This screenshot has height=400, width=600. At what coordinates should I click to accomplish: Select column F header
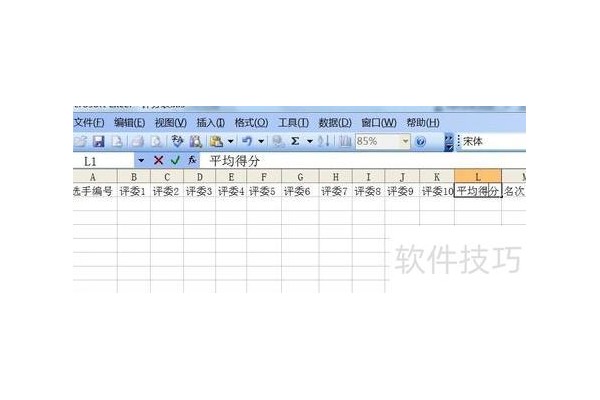(x=264, y=177)
